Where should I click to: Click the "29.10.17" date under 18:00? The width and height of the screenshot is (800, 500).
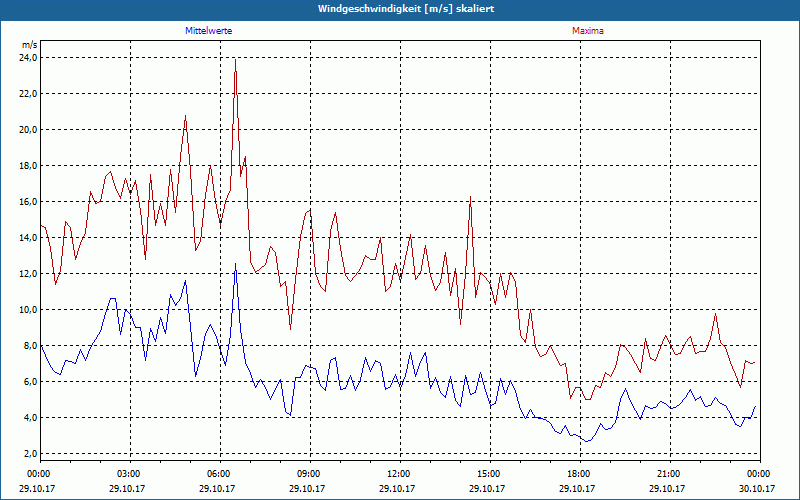coord(577,488)
